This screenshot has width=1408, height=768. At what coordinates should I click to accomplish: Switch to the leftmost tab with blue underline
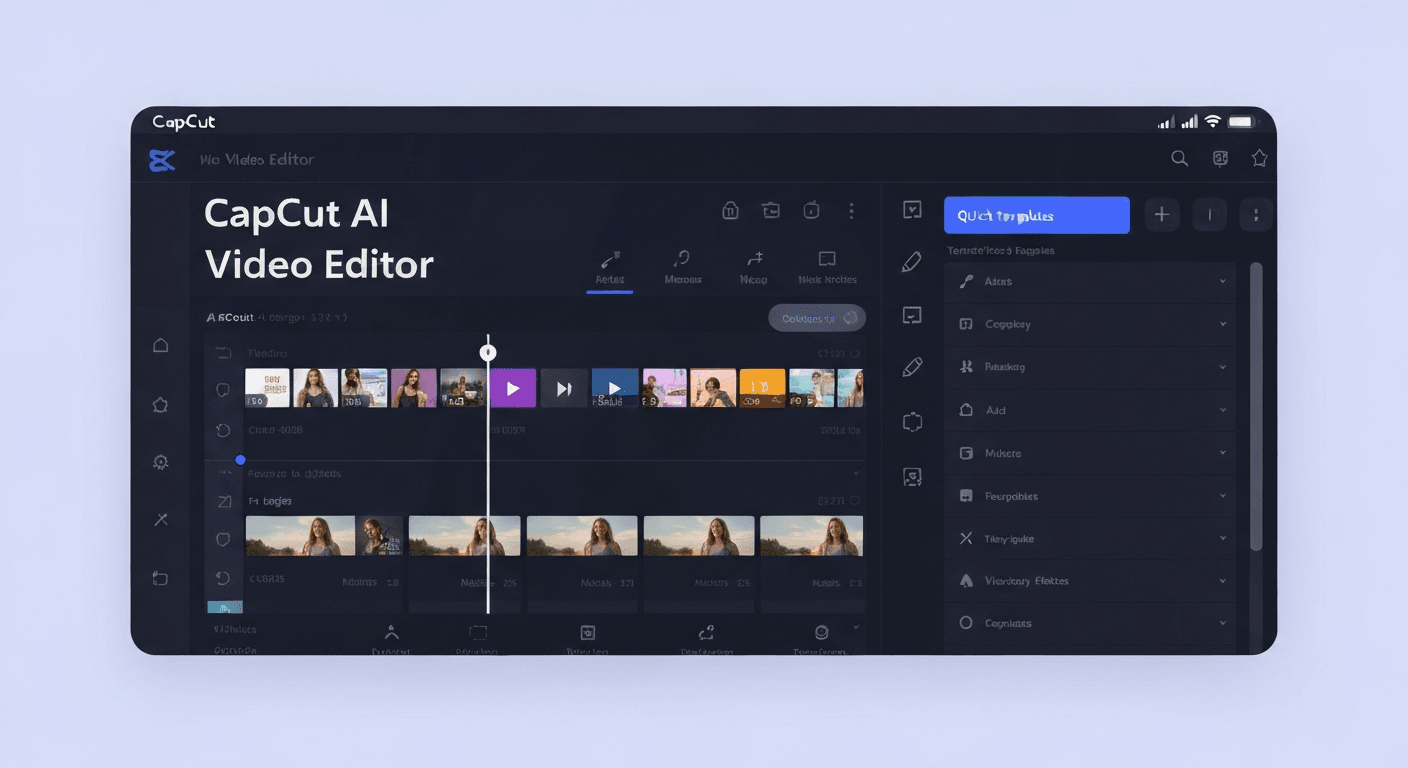point(610,266)
